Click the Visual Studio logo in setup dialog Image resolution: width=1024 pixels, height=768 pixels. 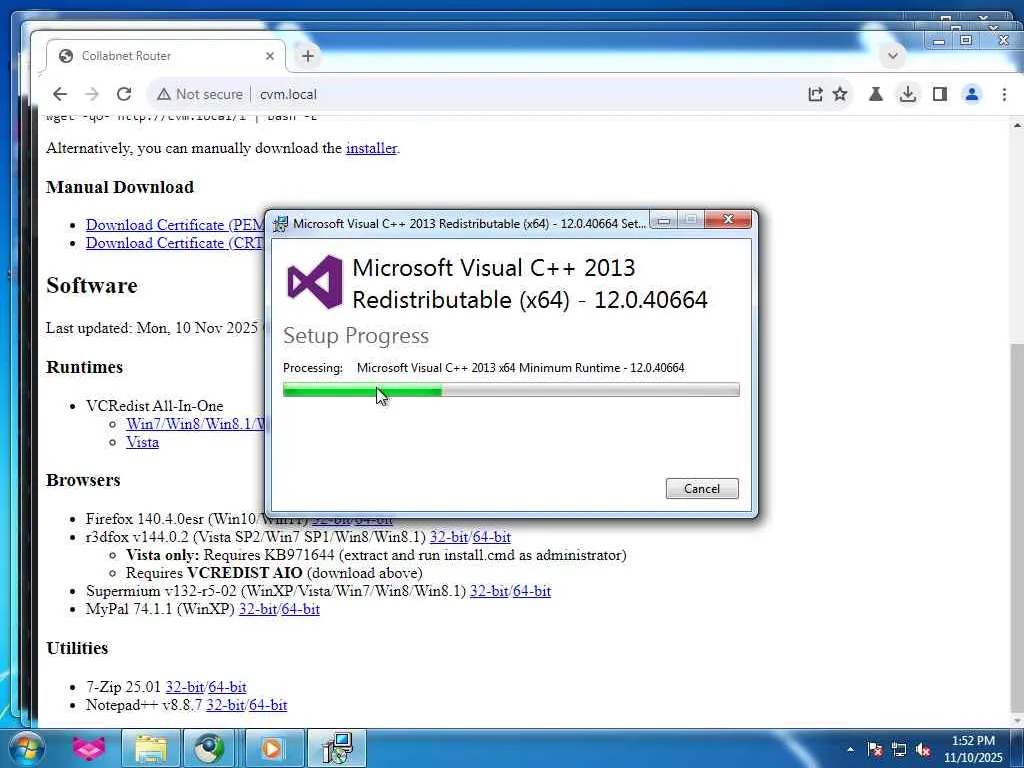315,282
